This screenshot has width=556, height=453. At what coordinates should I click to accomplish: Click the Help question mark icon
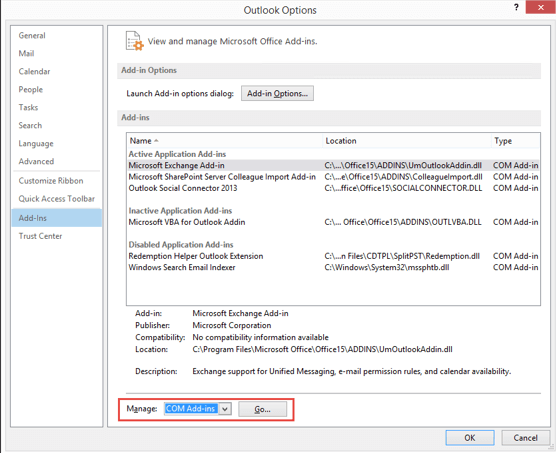516,7
